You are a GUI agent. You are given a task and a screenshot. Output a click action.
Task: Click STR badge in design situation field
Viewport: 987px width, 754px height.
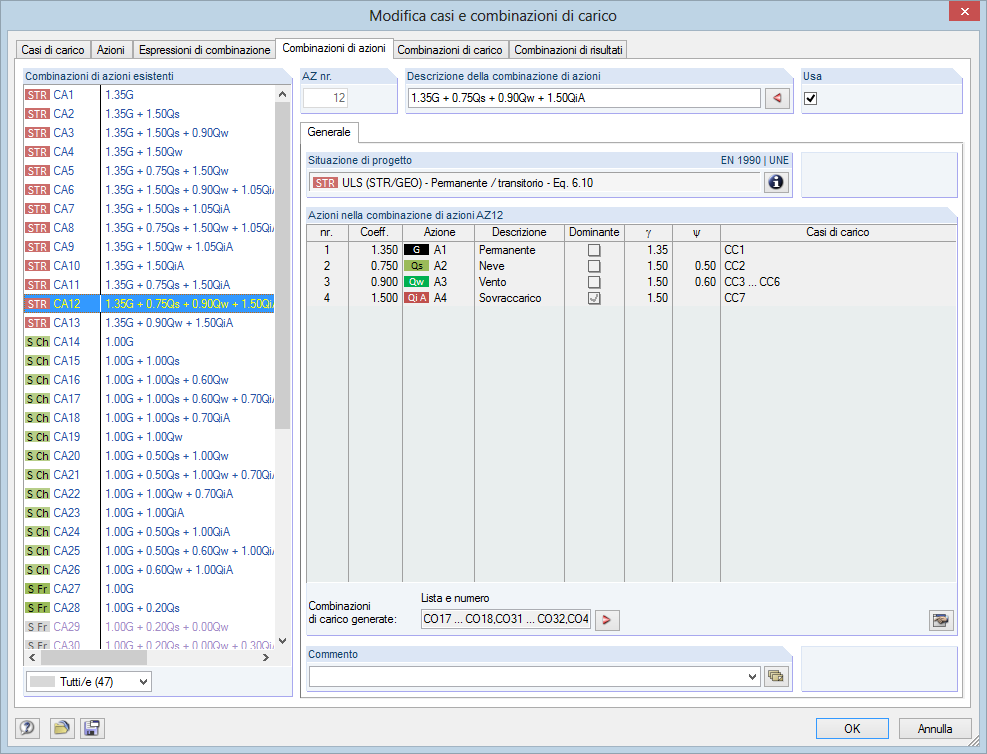click(x=325, y=183)
